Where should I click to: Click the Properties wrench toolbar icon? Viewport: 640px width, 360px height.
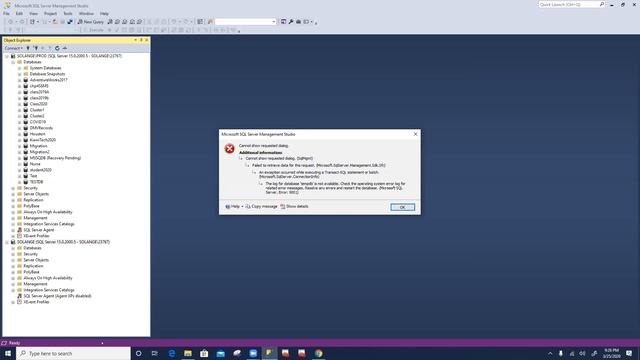tap(291, 22)
